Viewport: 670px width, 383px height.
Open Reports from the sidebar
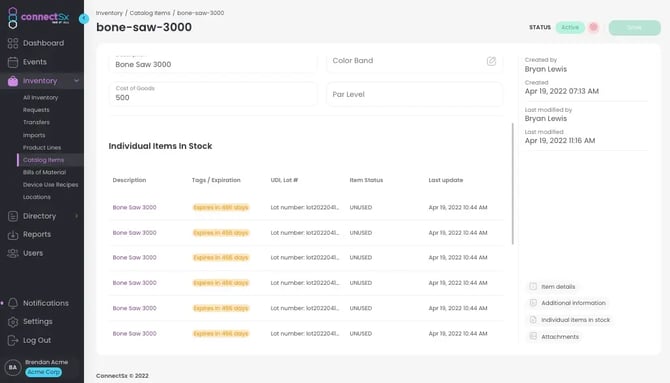click(x=37, y=235)
